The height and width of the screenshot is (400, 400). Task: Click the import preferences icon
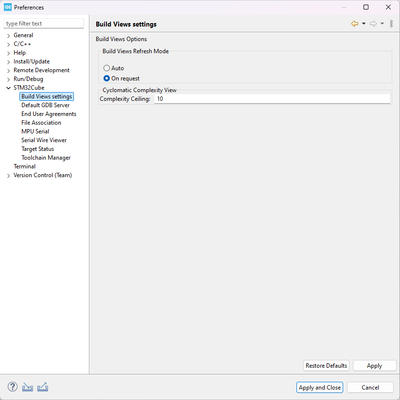pyautogui.click(x=27, y=387)
